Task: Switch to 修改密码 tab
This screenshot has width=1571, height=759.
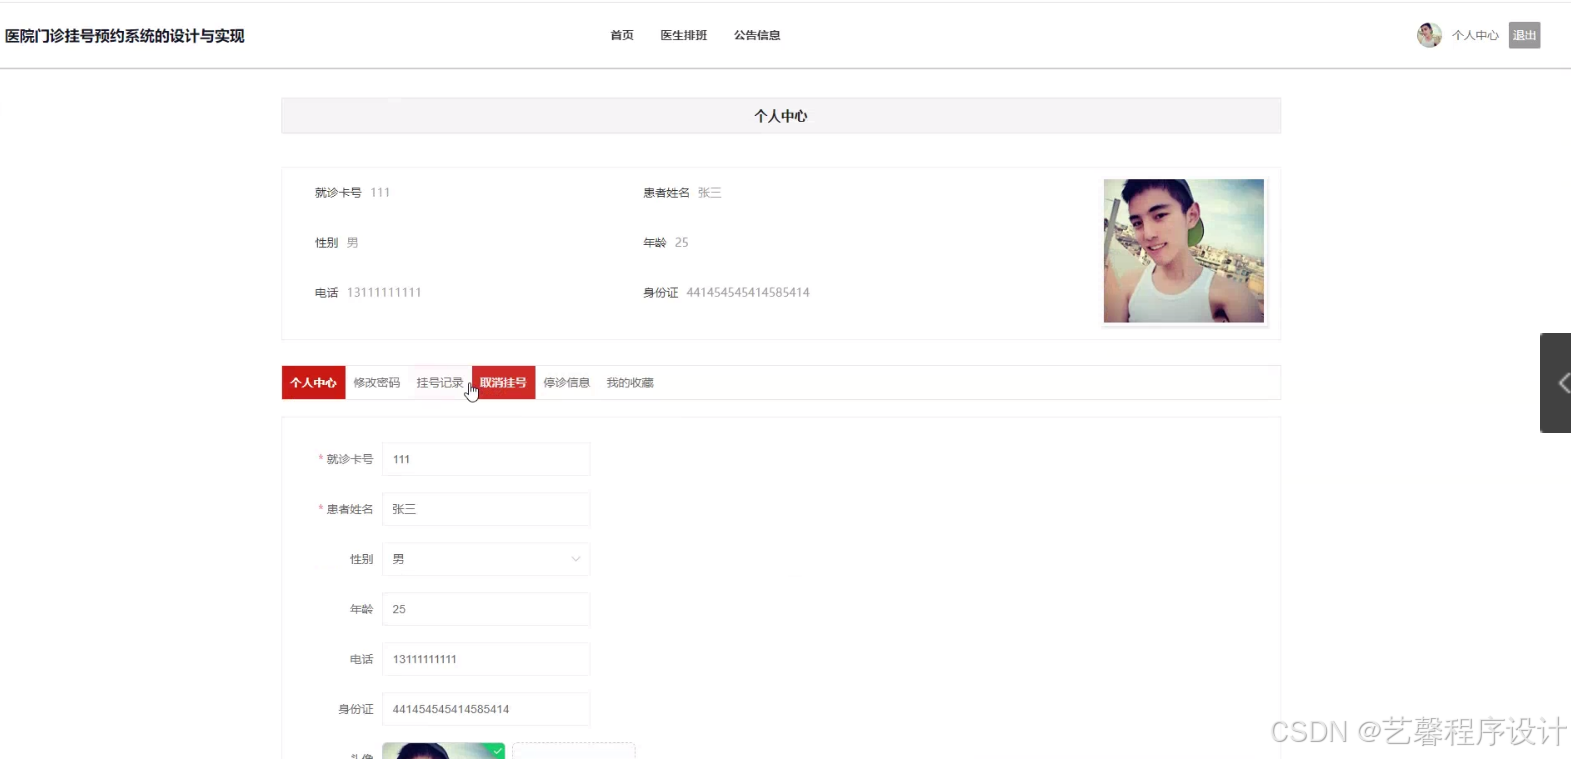Action: click(x=377, y=383)
